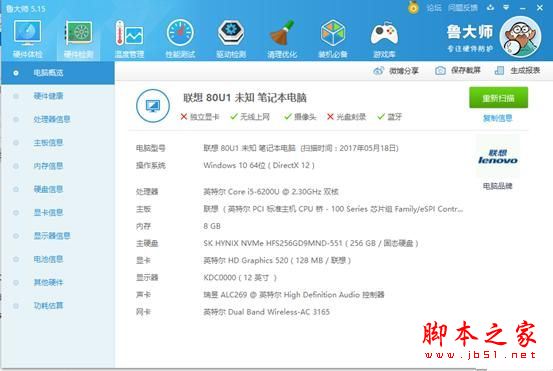Click the 主板 motherboard value with 100 Series
The width and height of the screenshot is (553, 371).
pos(333,209)
